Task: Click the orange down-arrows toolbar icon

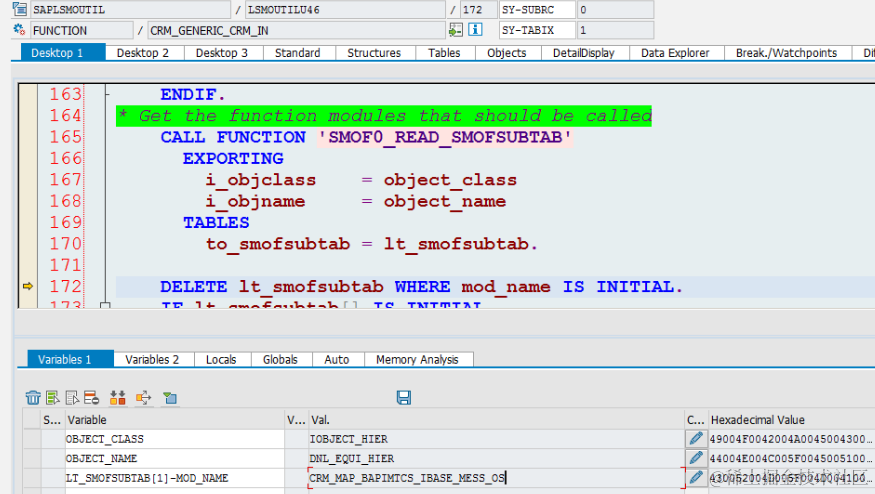Action: click(x=117, y=397)
